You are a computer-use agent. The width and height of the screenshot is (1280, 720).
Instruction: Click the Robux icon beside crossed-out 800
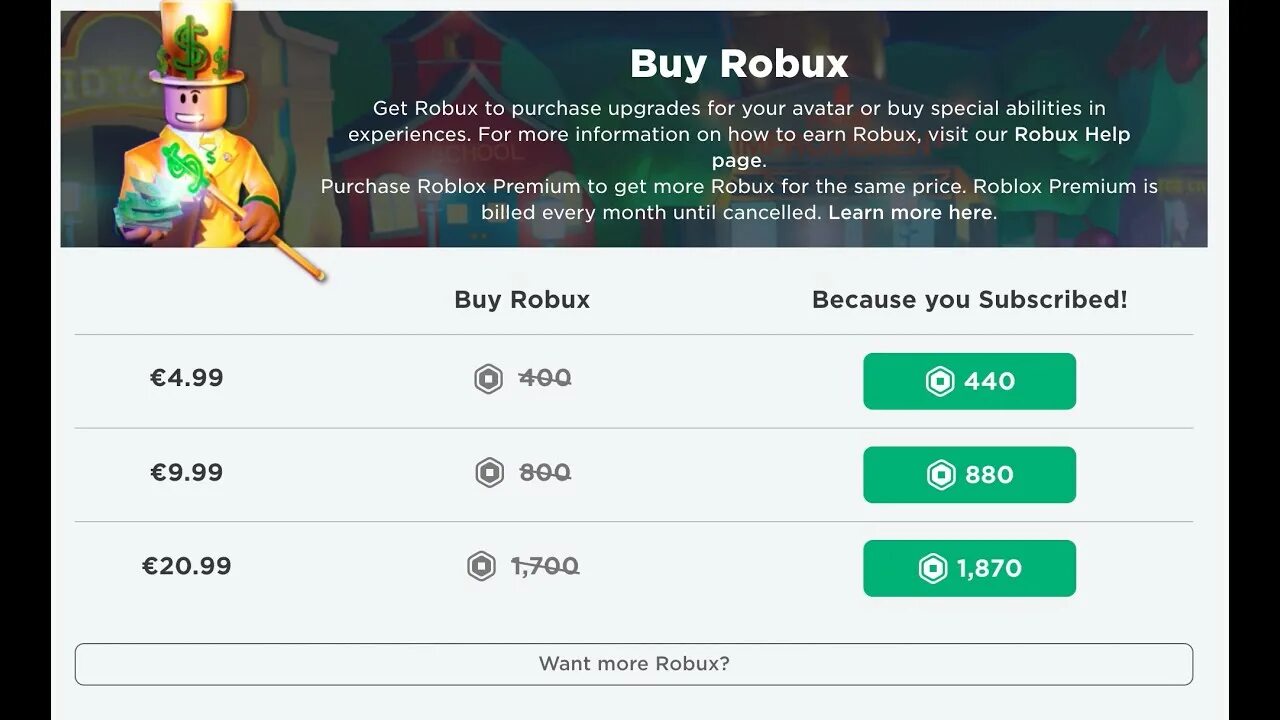pyautogui.click(x=489, y=473)
